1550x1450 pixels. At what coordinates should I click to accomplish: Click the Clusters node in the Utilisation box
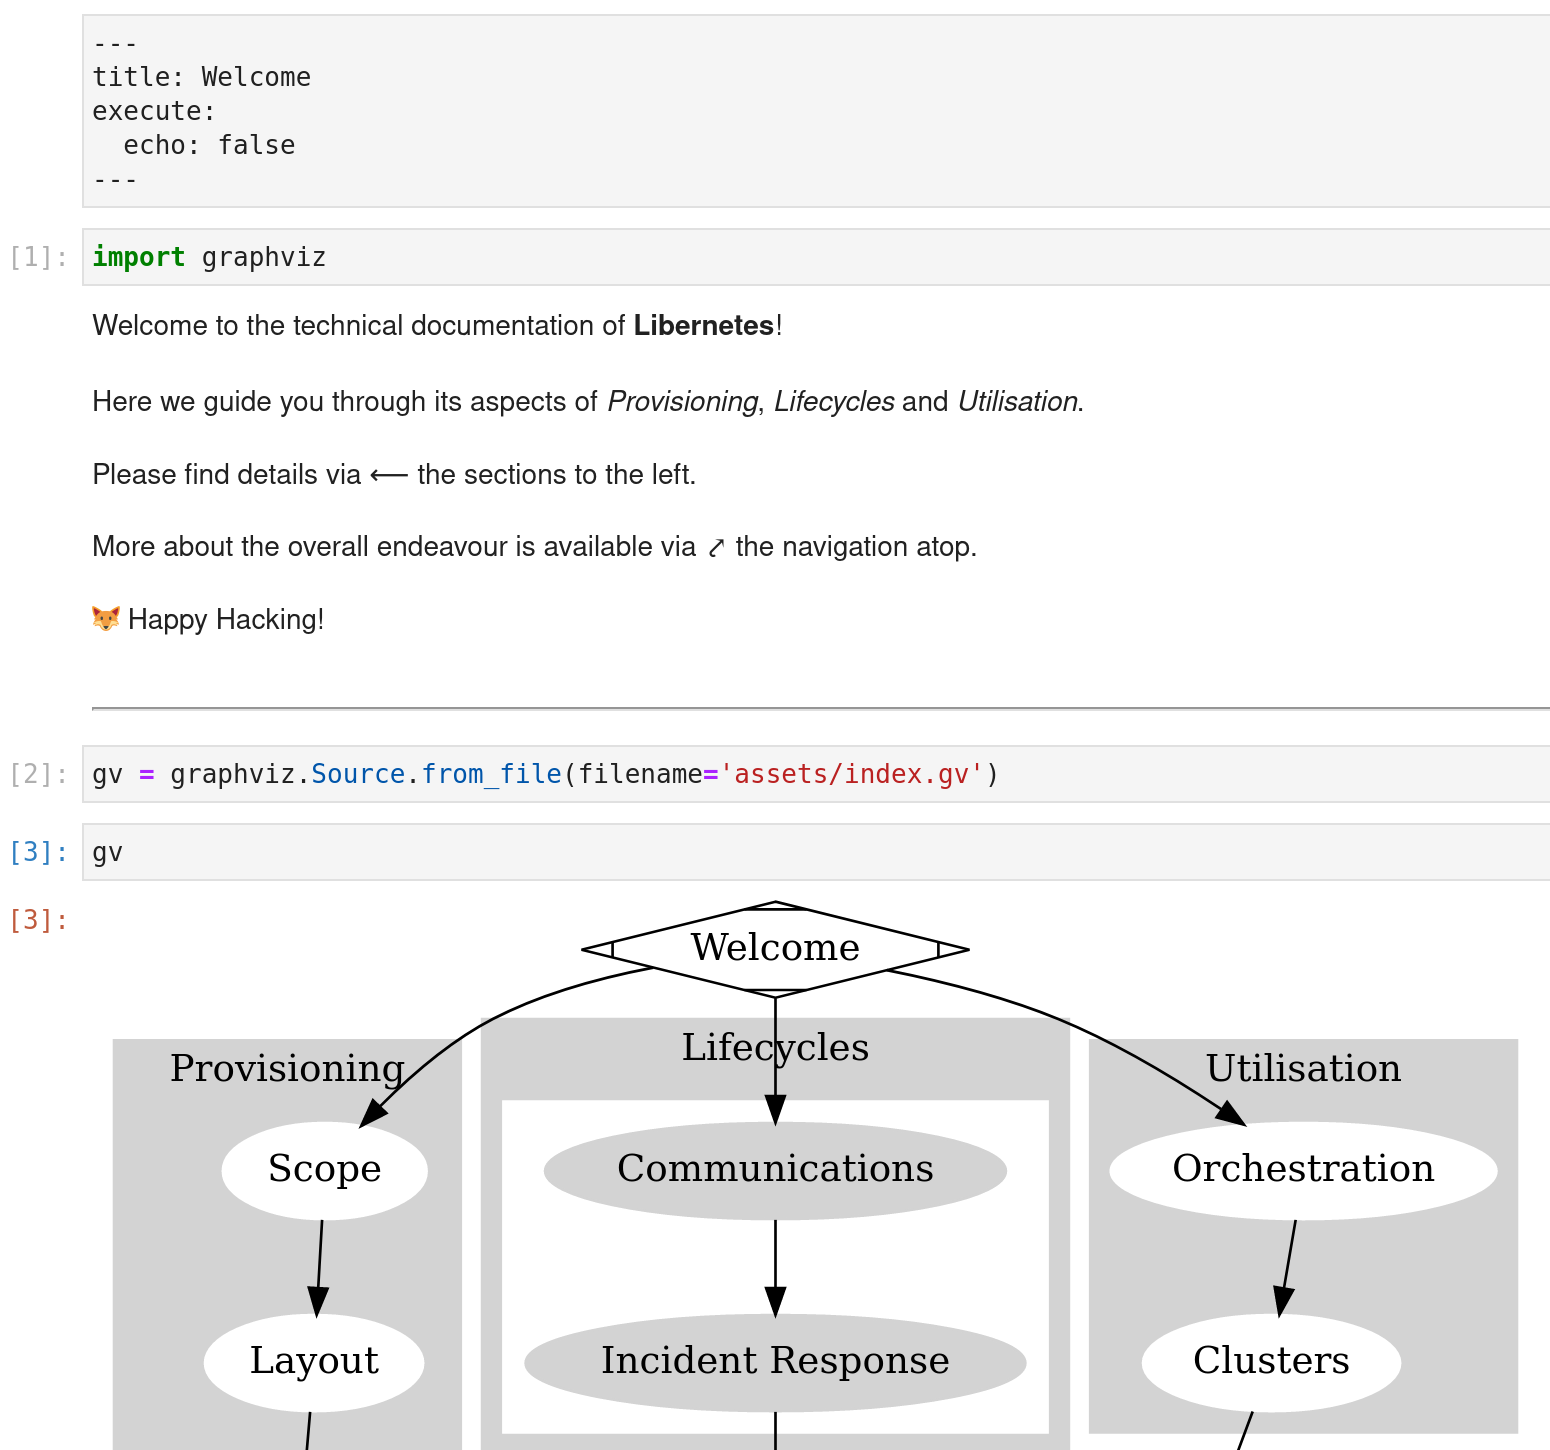coord(1271,1360)
